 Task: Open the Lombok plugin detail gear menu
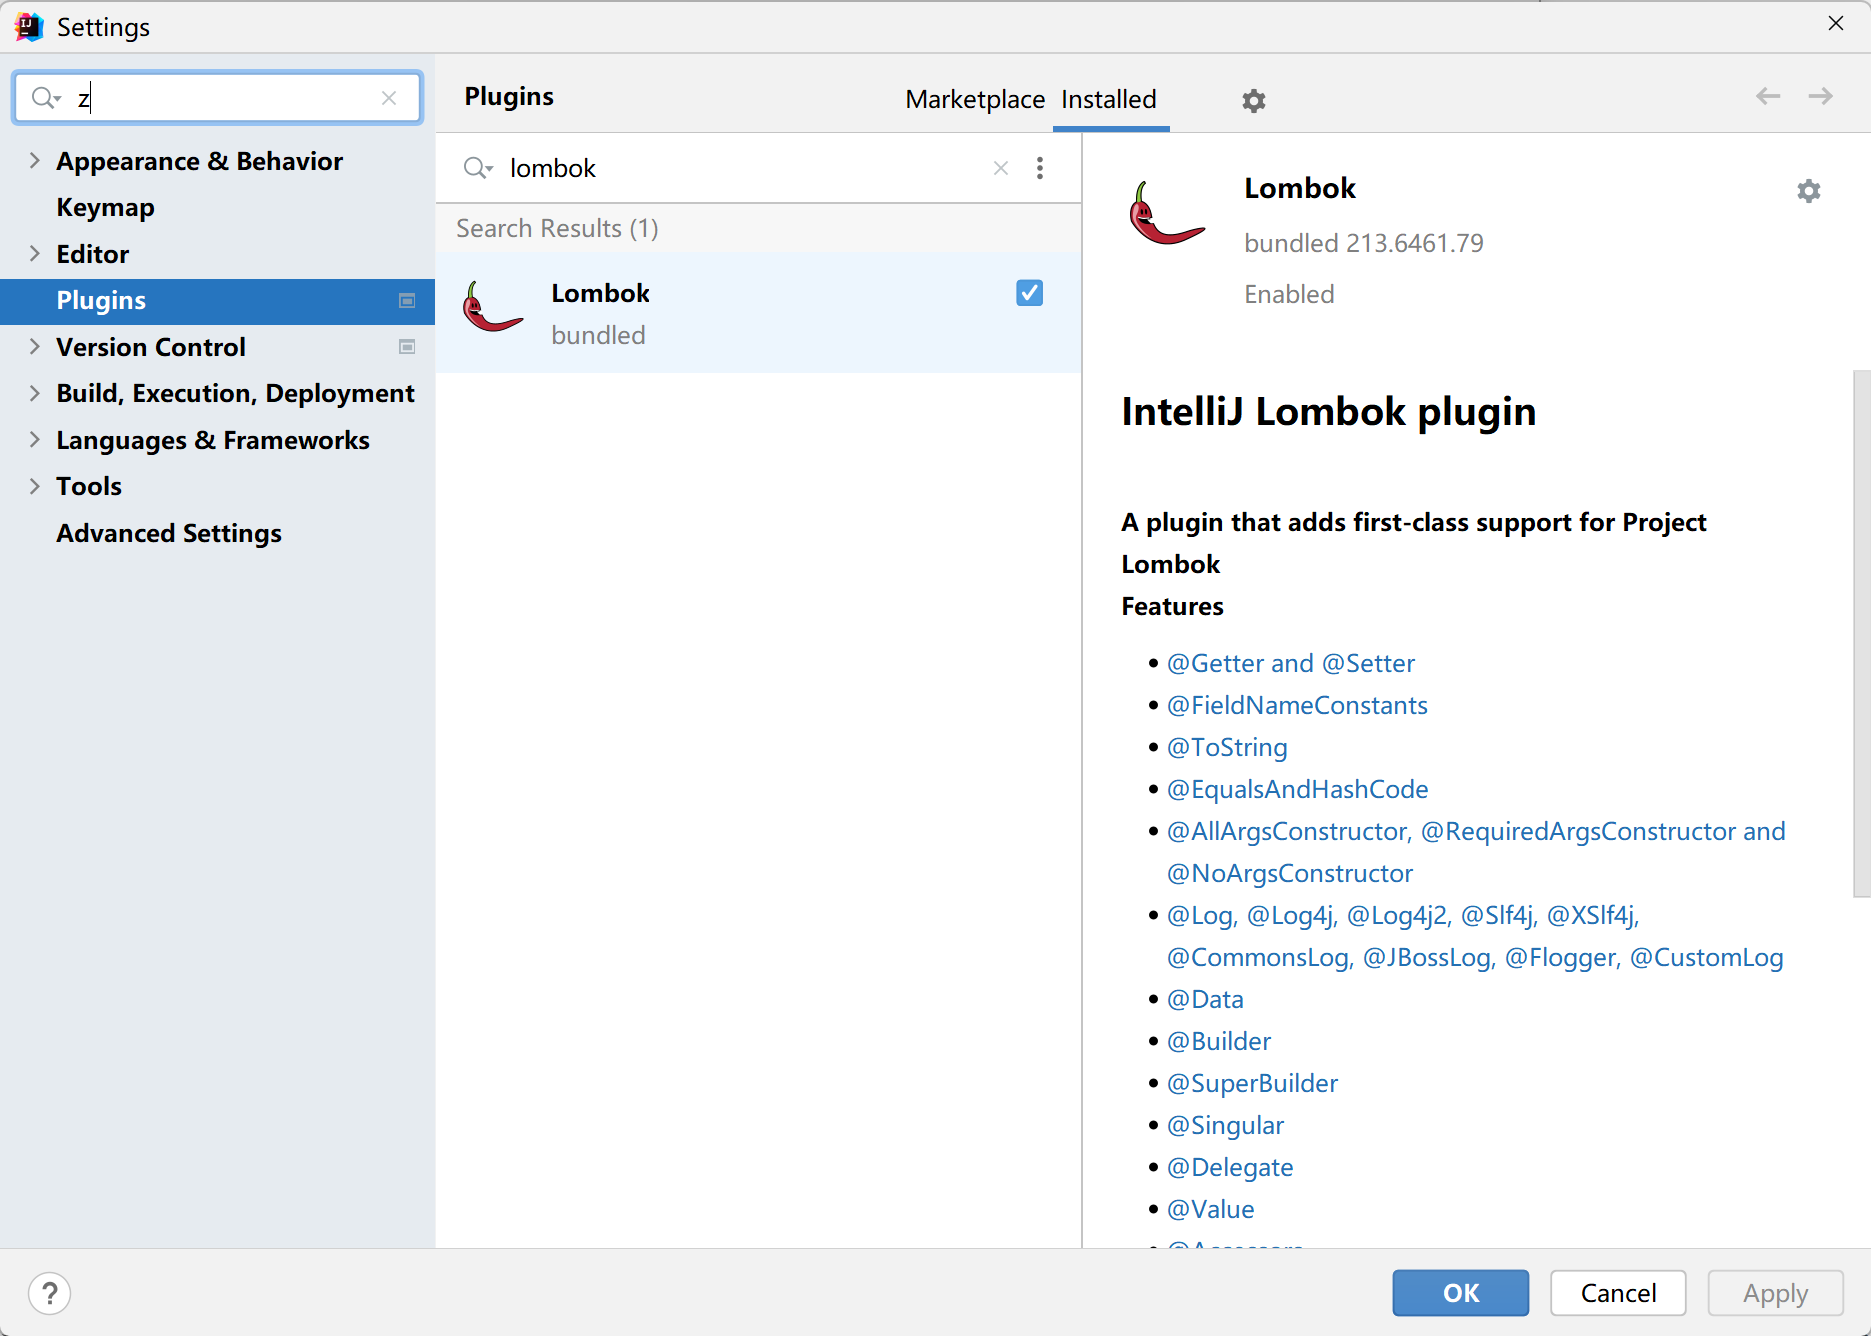(x=1808, y=191)
